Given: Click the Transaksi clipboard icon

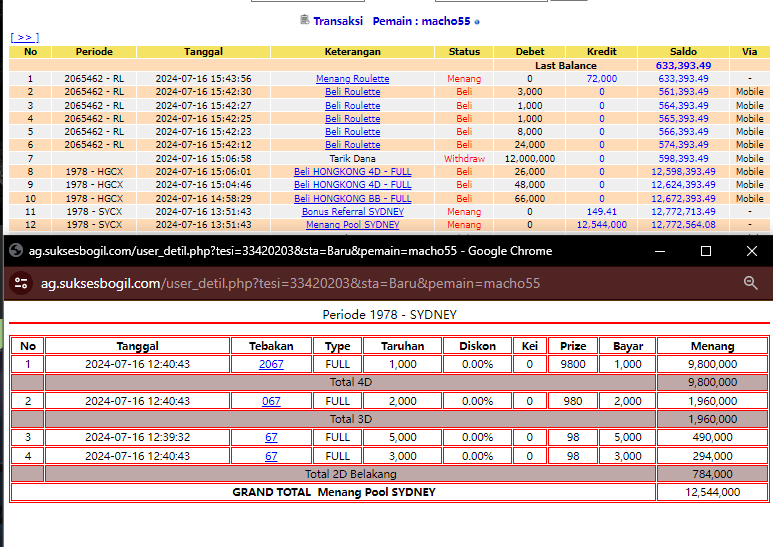Looking at the screenshot, I should pyautogui.click(x=305, y=20).
